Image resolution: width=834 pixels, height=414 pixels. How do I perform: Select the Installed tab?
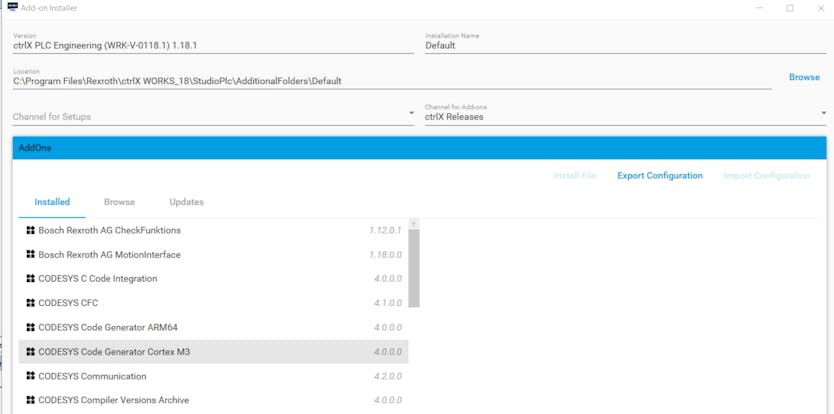52,202
